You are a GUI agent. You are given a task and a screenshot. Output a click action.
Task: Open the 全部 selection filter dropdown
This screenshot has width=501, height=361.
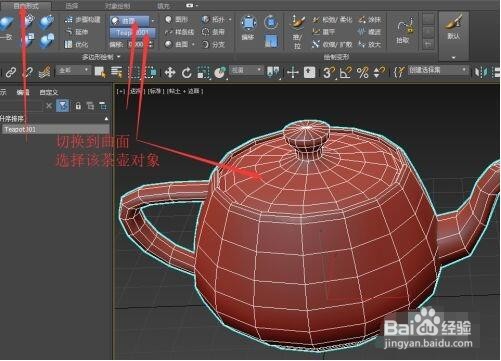pyautogui.click(x=73, y=70)
